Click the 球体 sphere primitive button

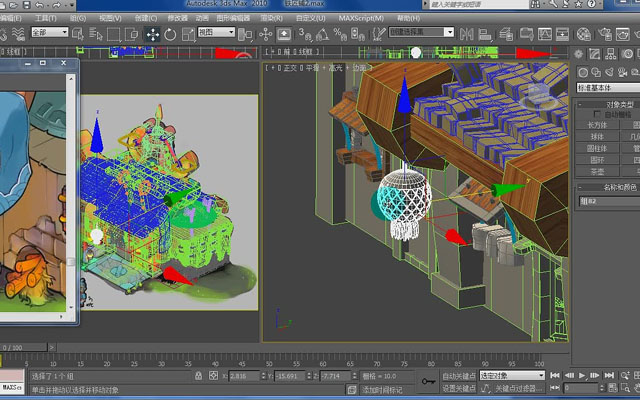(x=597, y=136)
